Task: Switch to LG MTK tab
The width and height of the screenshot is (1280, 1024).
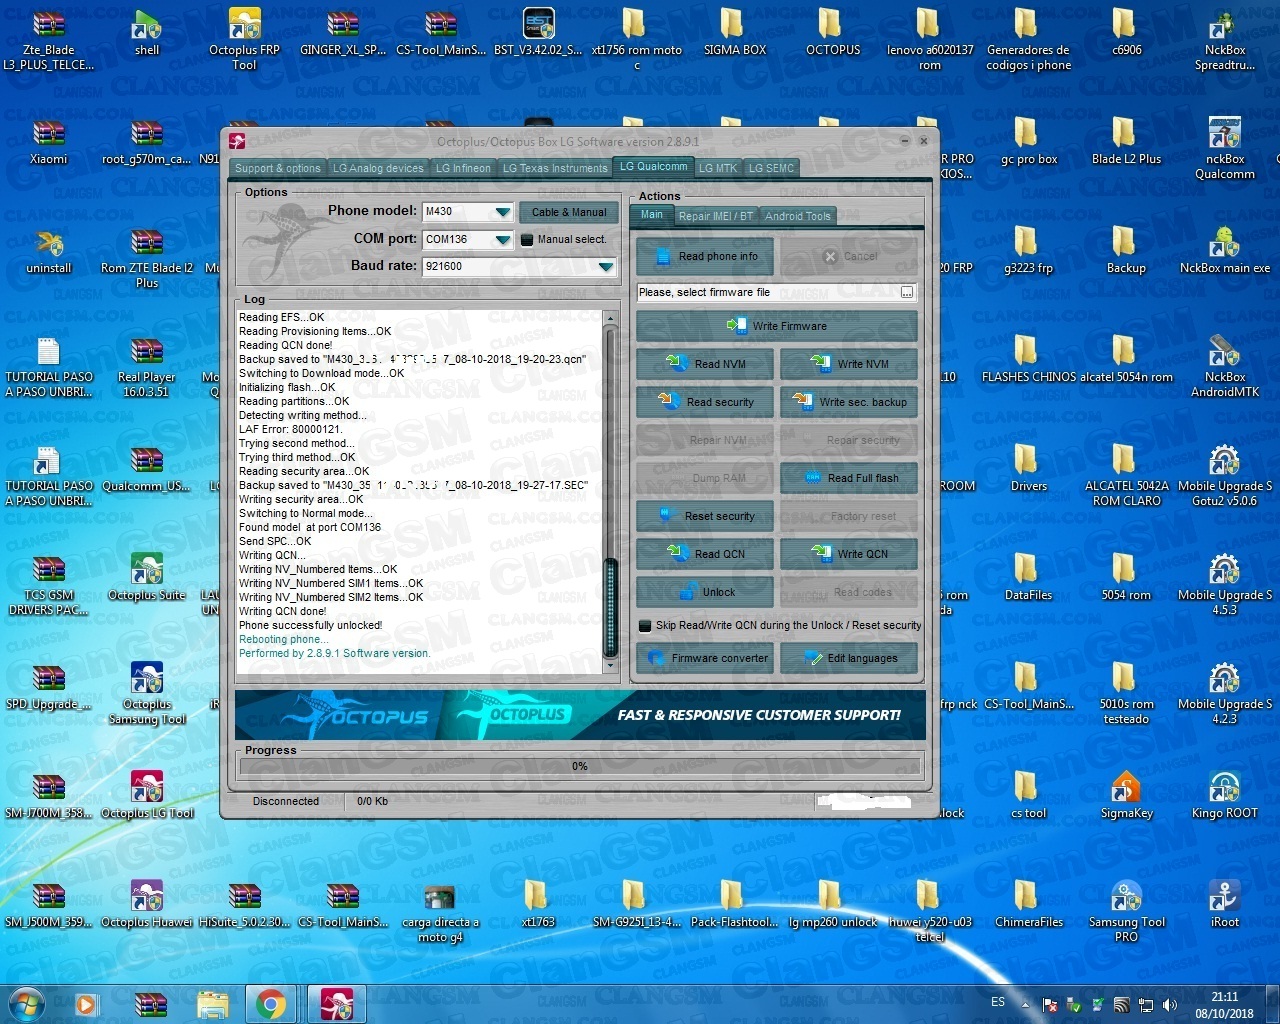Action: point(717,168)
